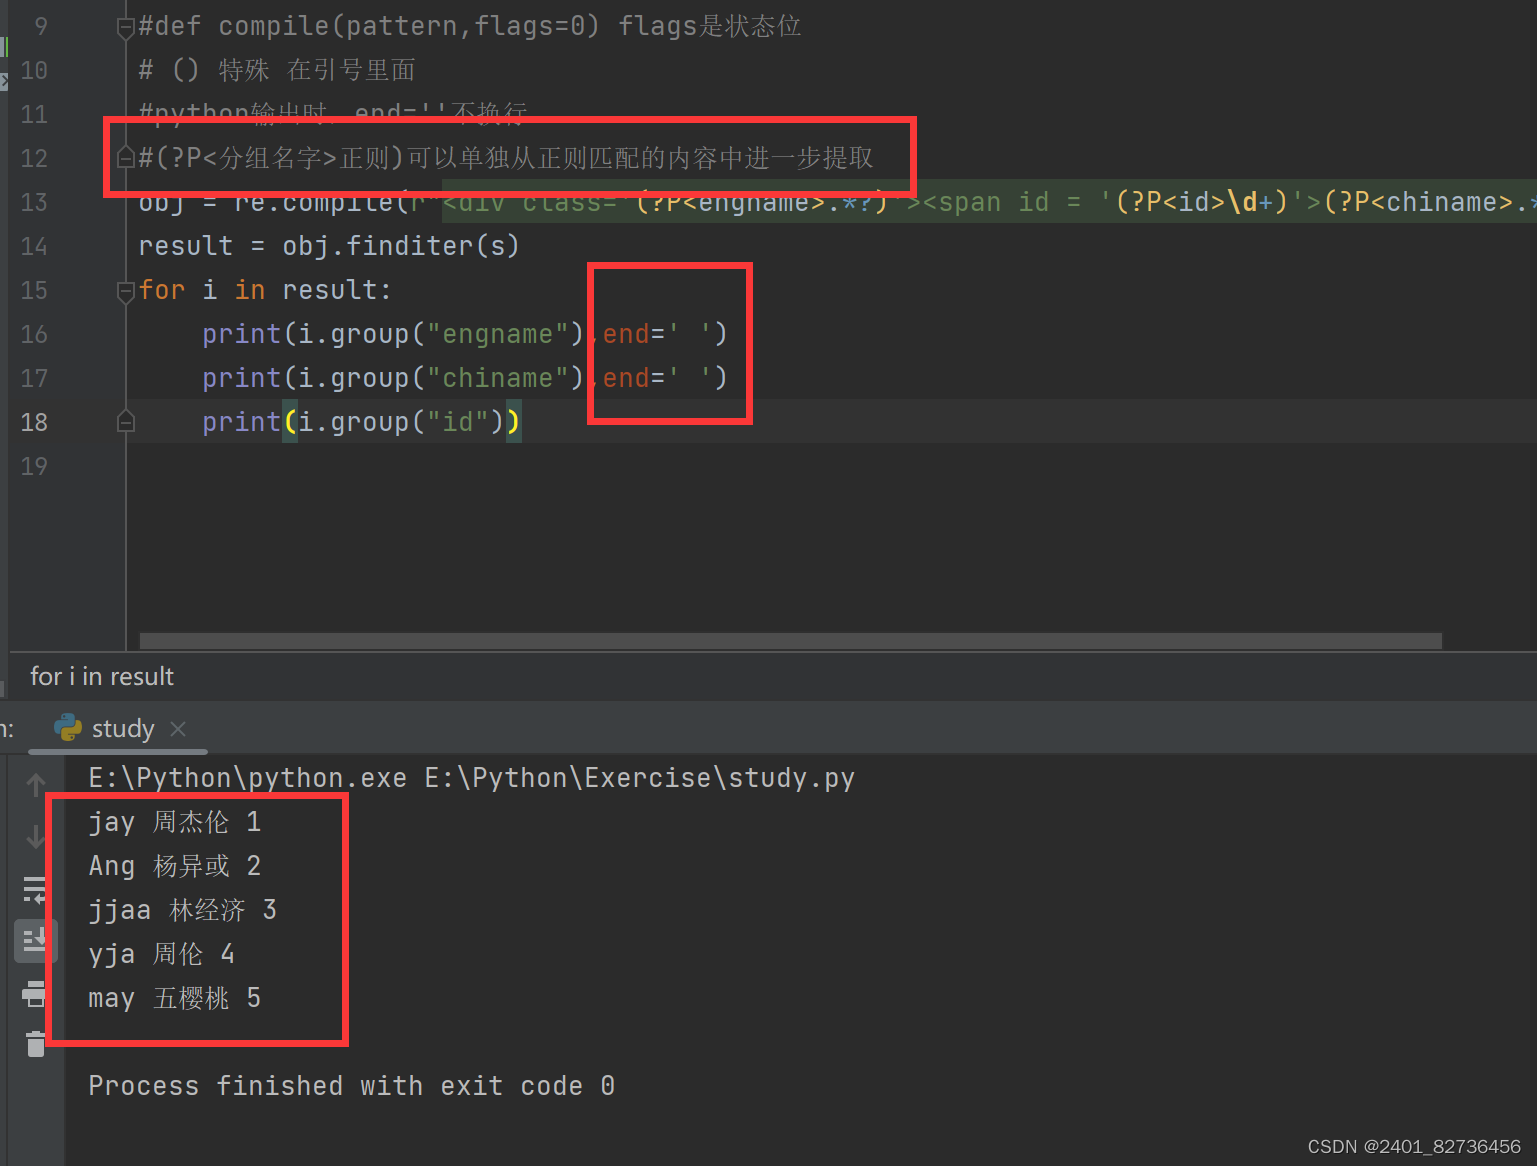Click the 'for i in result' breadcrumb
The width and height of the screenshot is (1537, 1166).
102,677
